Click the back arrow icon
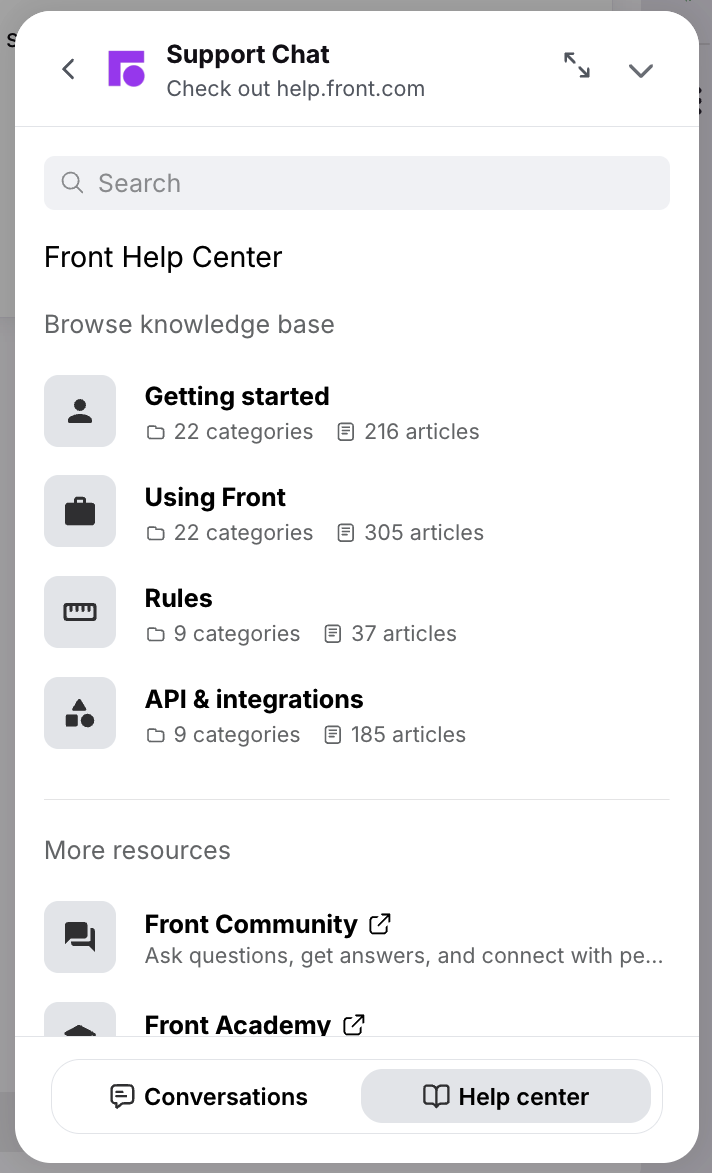This screenshot has width=712, height=1173. click(x=68, y=69)
